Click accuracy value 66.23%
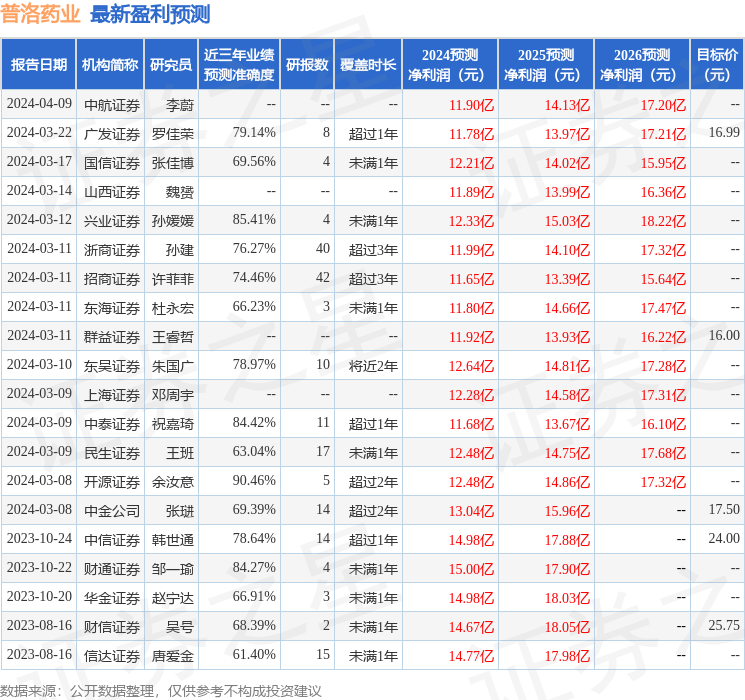 pyautogui.click(x=254, y=307)
